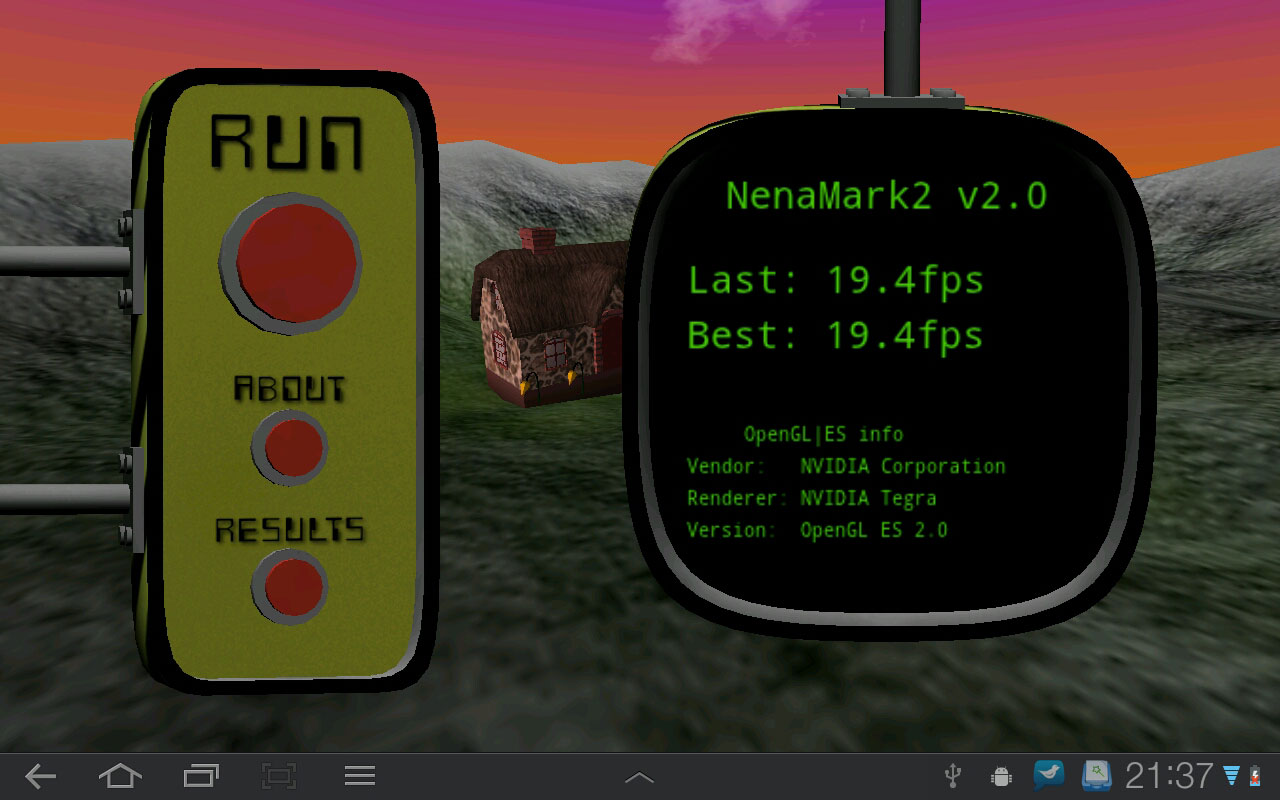Click the RESULTS label text

pos(290,529)
